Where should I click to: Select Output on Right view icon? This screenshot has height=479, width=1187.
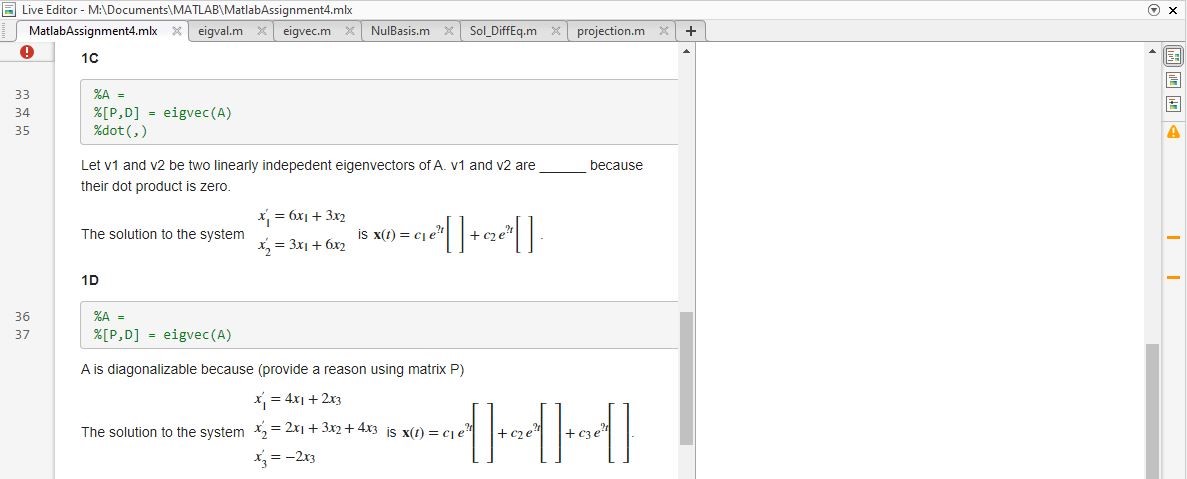[1173, 57]
